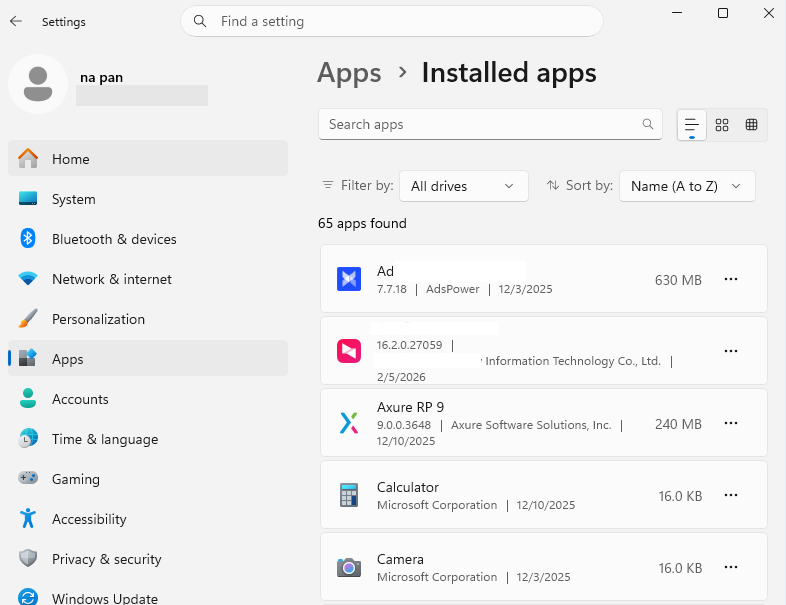Open the na pan user profile avatar
The image size is (786, 605).
click(38, 84)
